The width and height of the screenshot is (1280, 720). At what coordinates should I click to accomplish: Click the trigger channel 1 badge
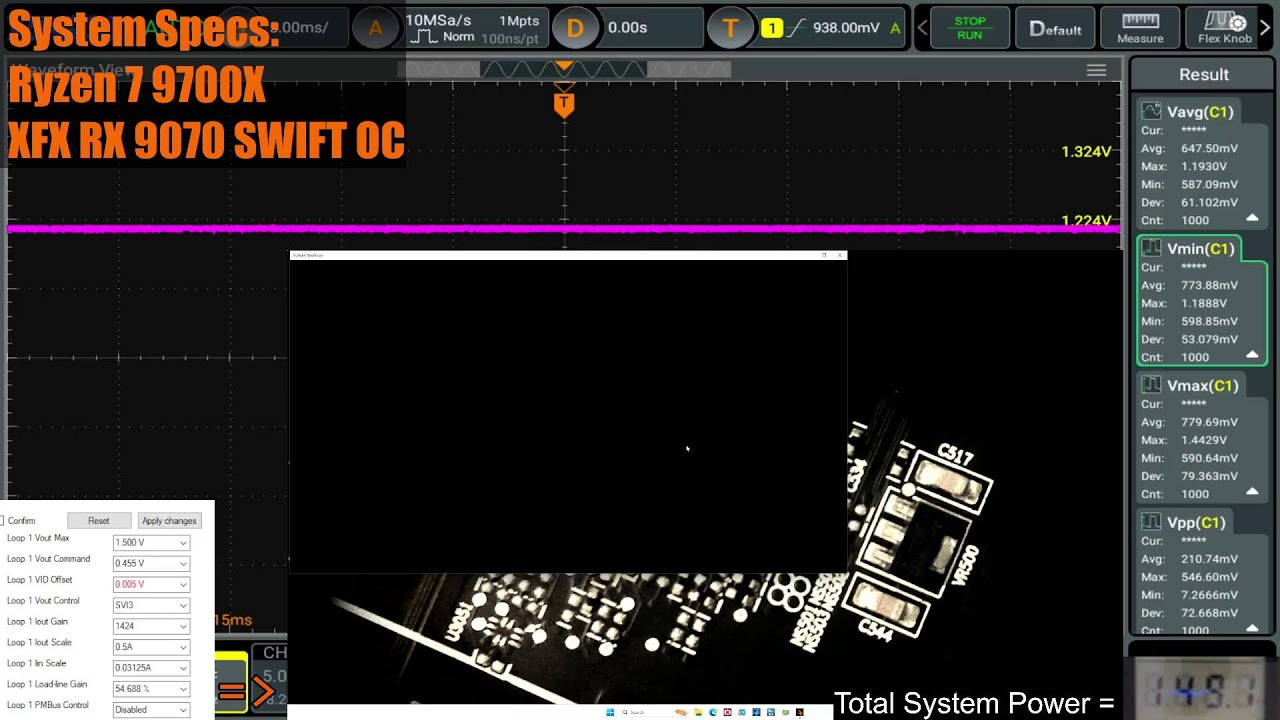pos(771,28)
